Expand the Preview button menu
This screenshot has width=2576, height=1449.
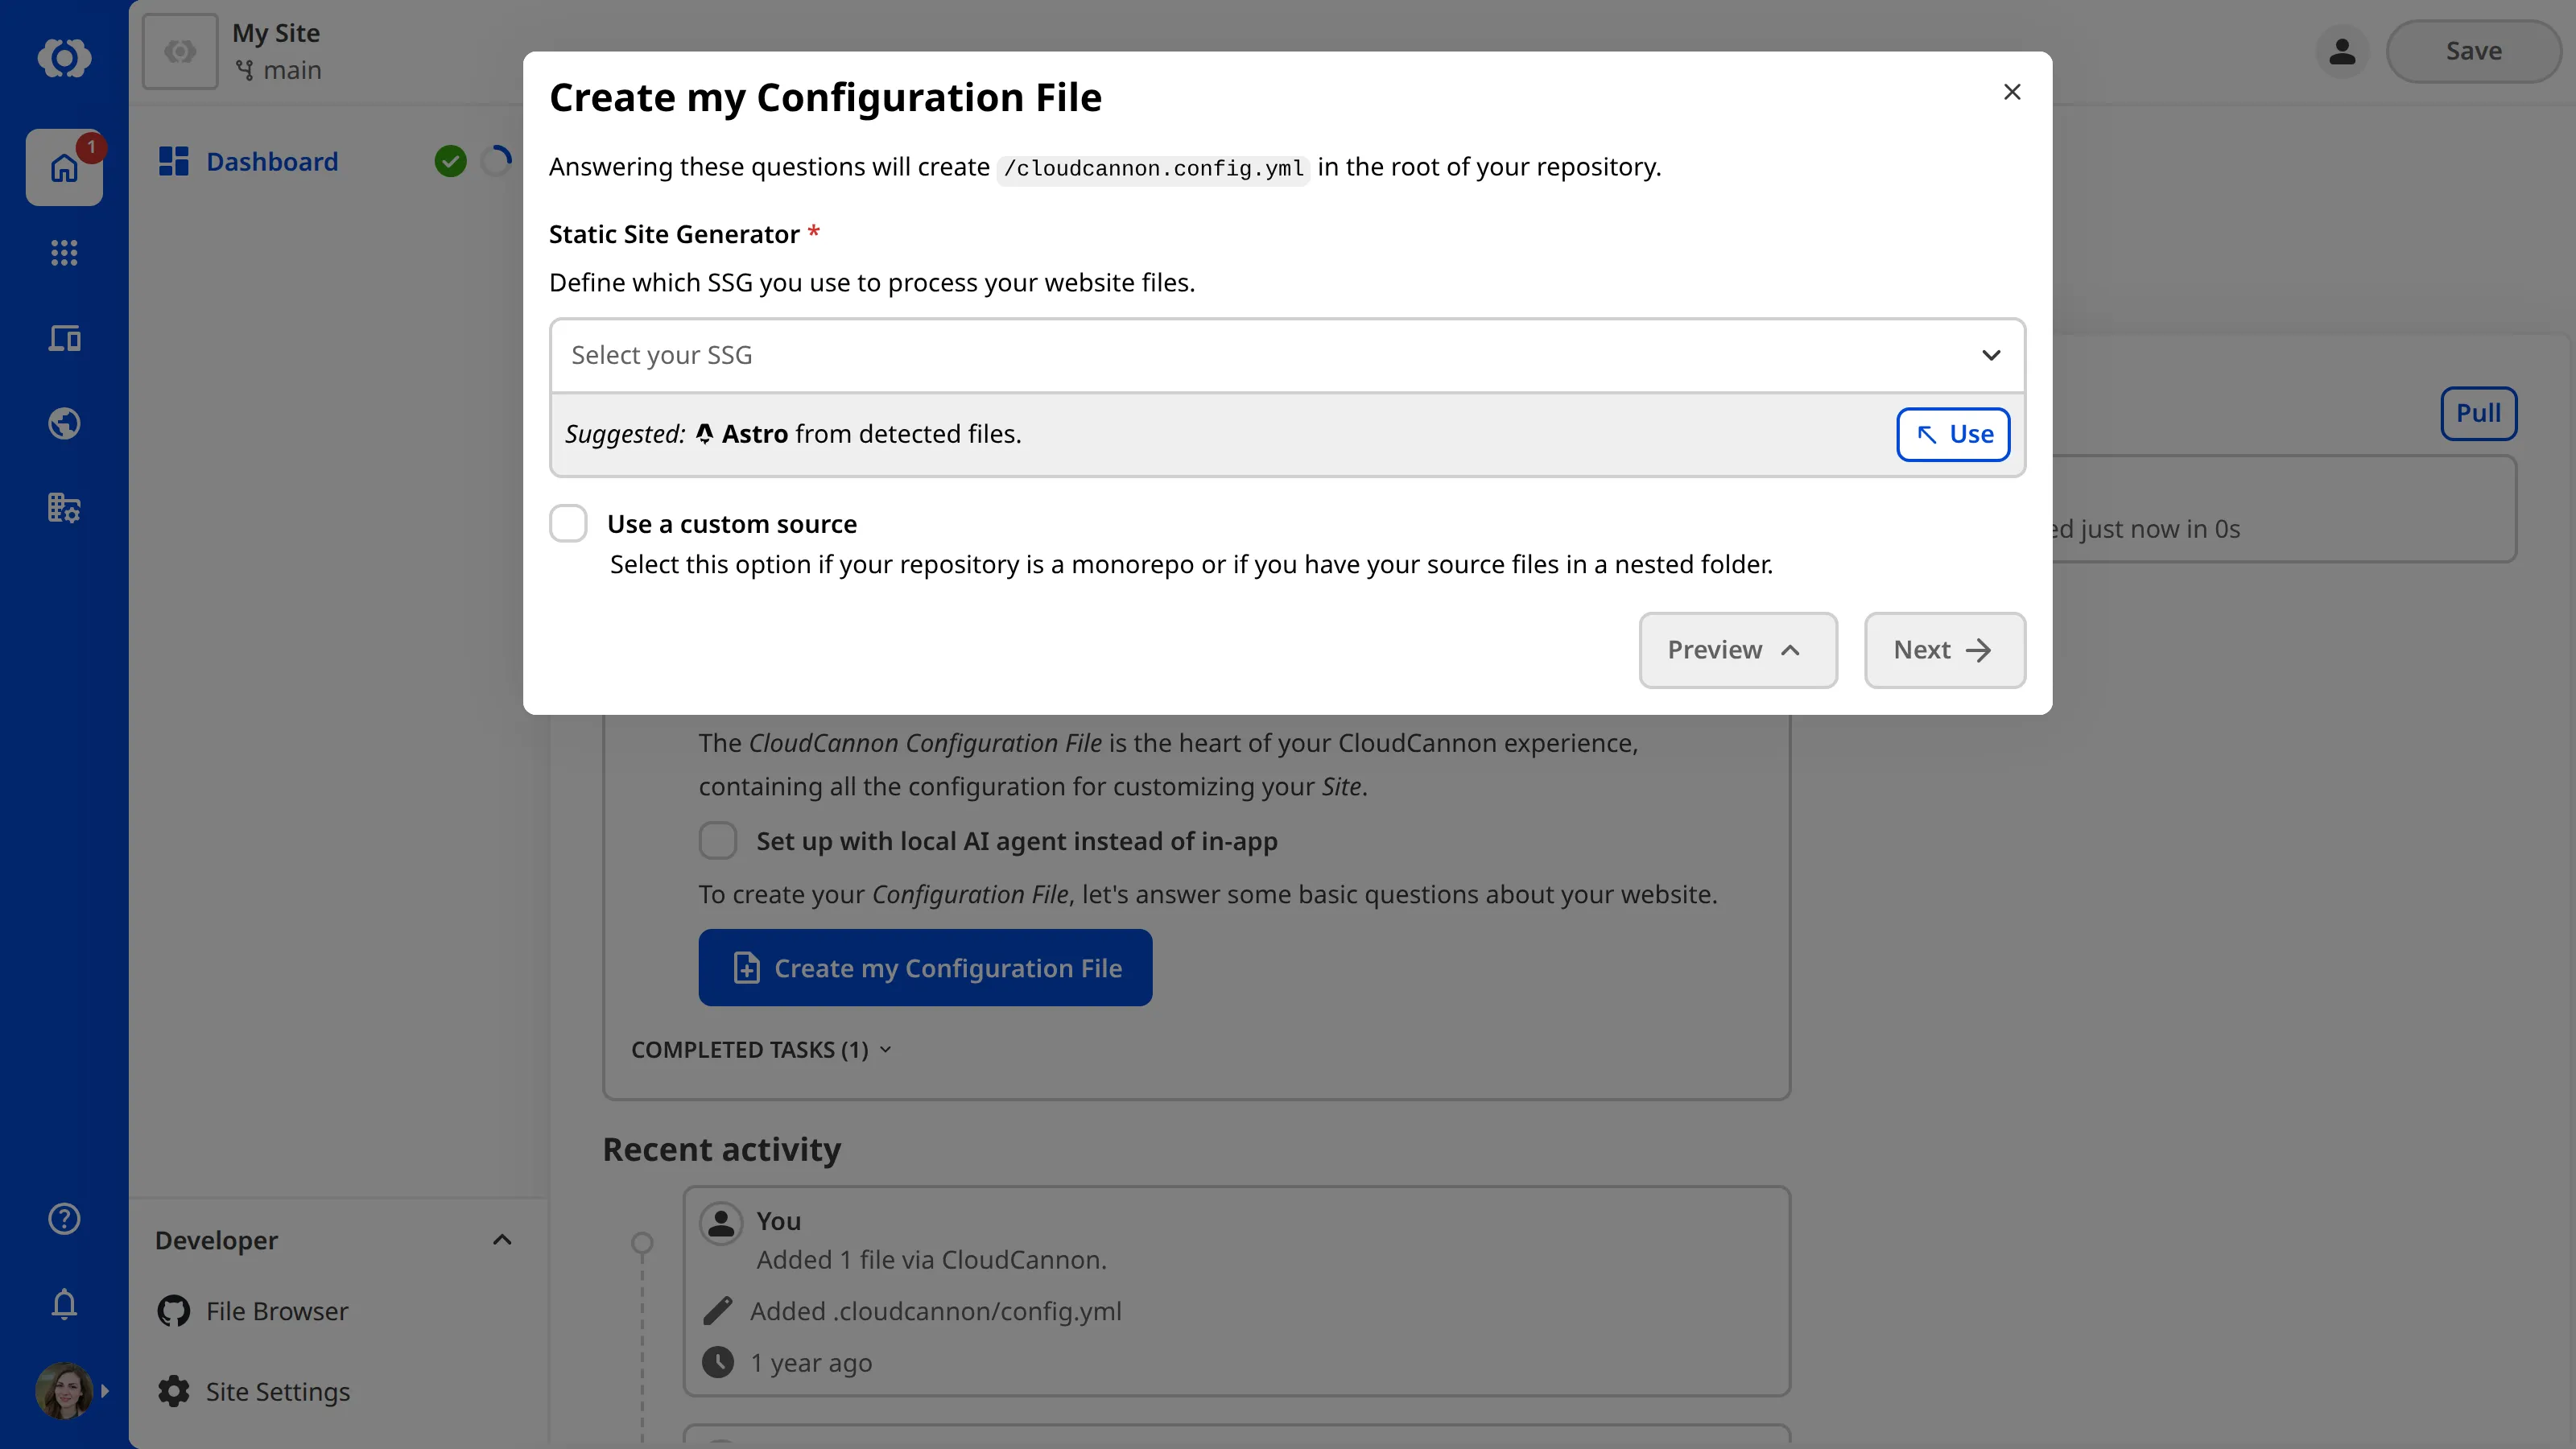click(x=1738, y=650)
